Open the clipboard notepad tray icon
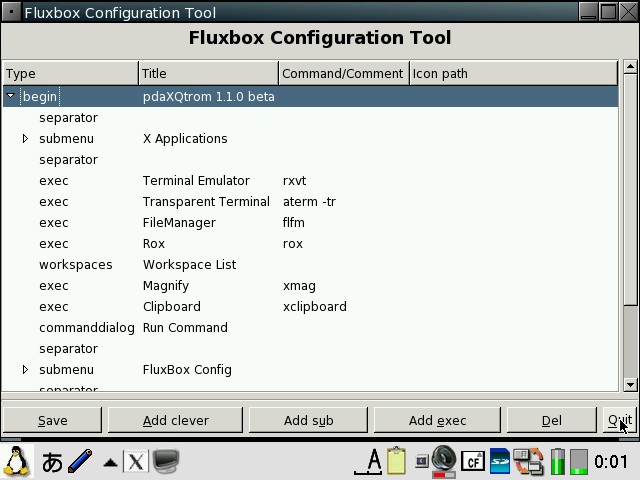The width and height of the screenshot is (640, 480). coord(396,461)
